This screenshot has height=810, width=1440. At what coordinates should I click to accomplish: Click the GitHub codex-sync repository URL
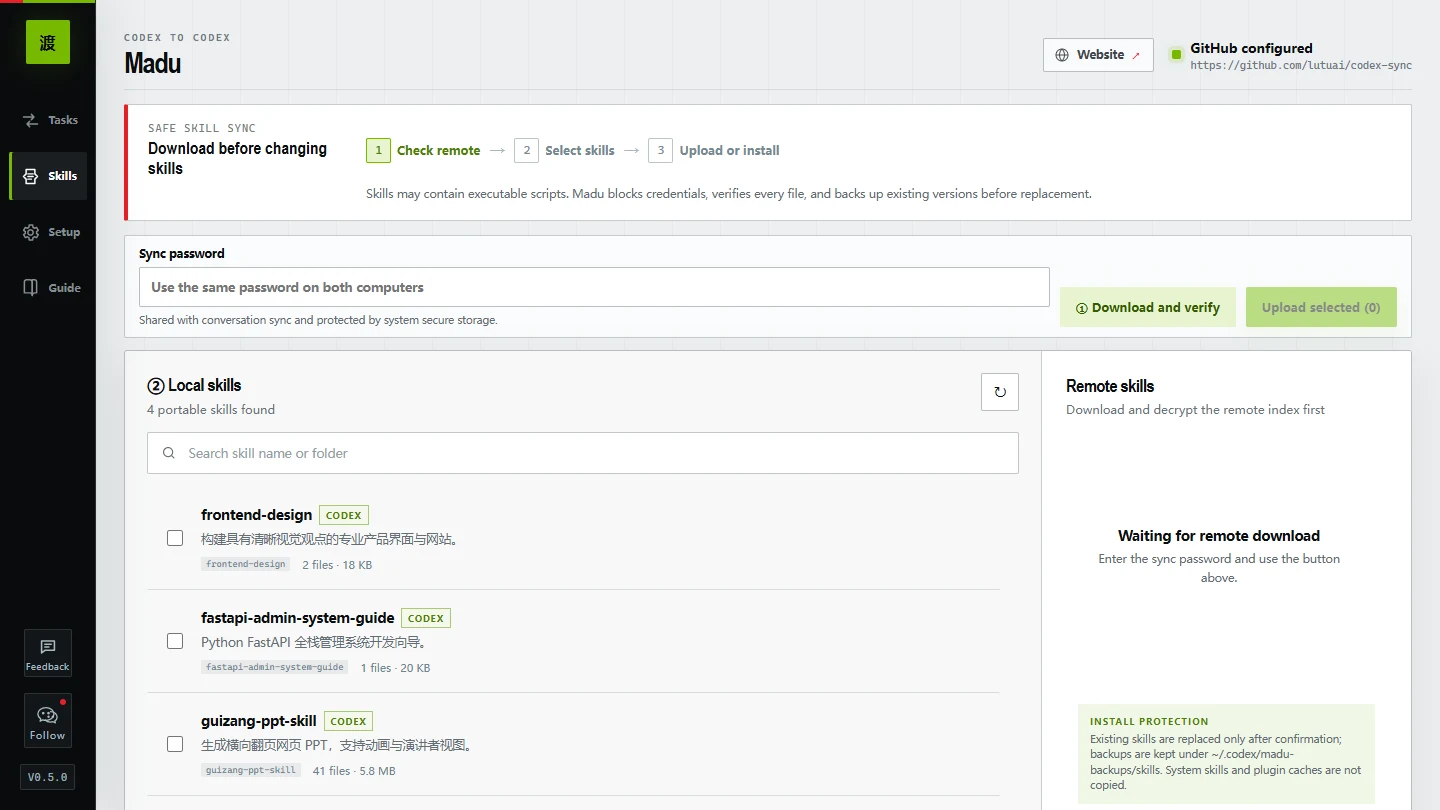pos(1301,66)
